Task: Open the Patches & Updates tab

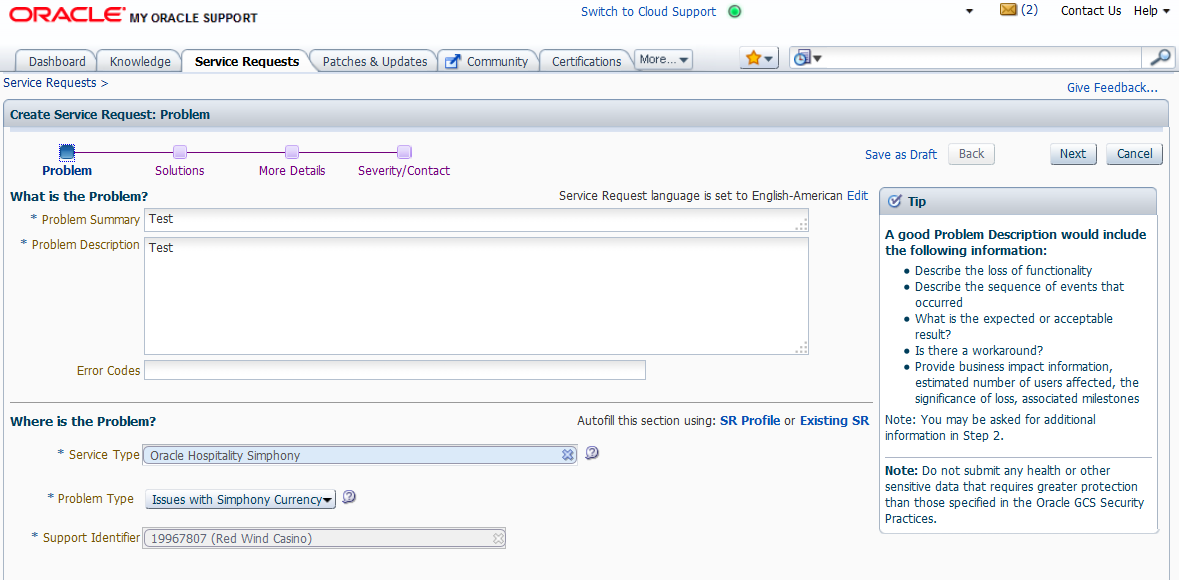Action: (x=374, y=62)
